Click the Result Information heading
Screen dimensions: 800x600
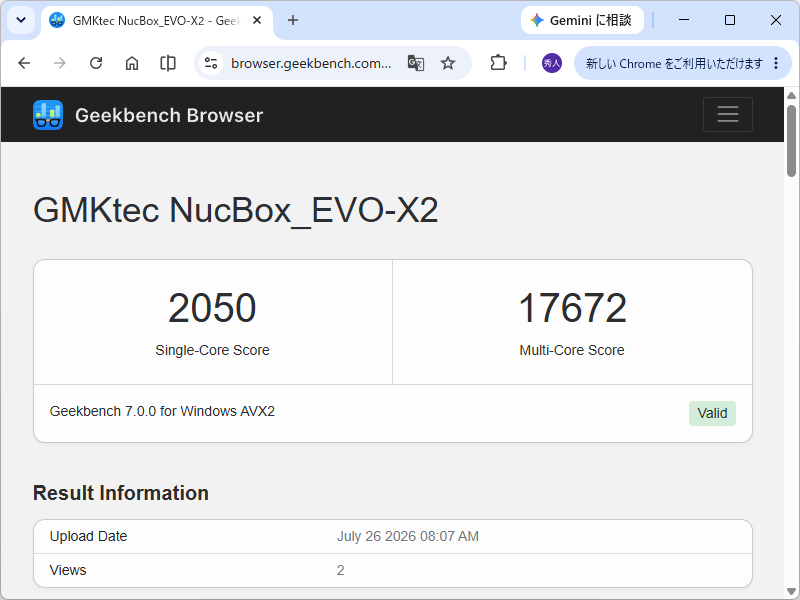[121, 493]
